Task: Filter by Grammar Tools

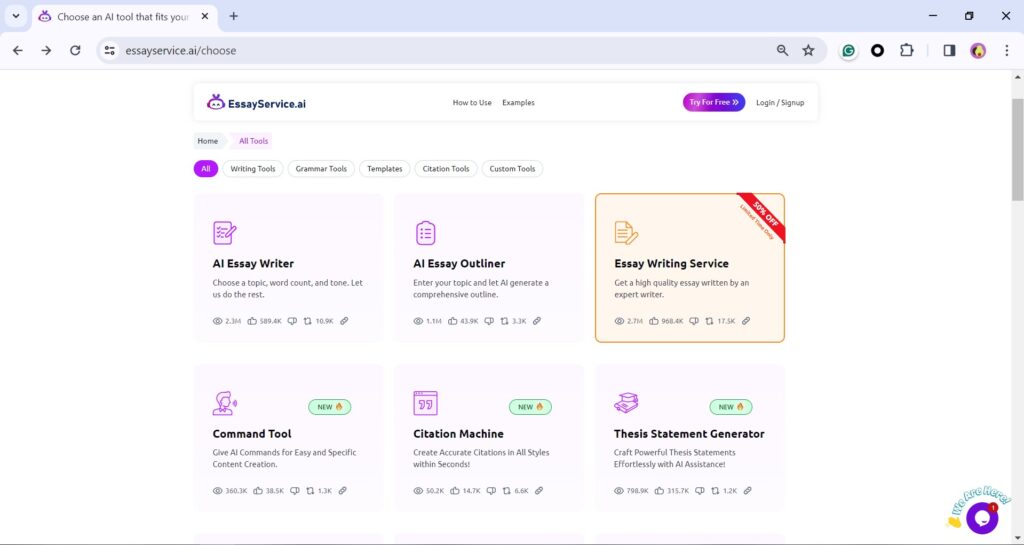Action: [321, 168]
